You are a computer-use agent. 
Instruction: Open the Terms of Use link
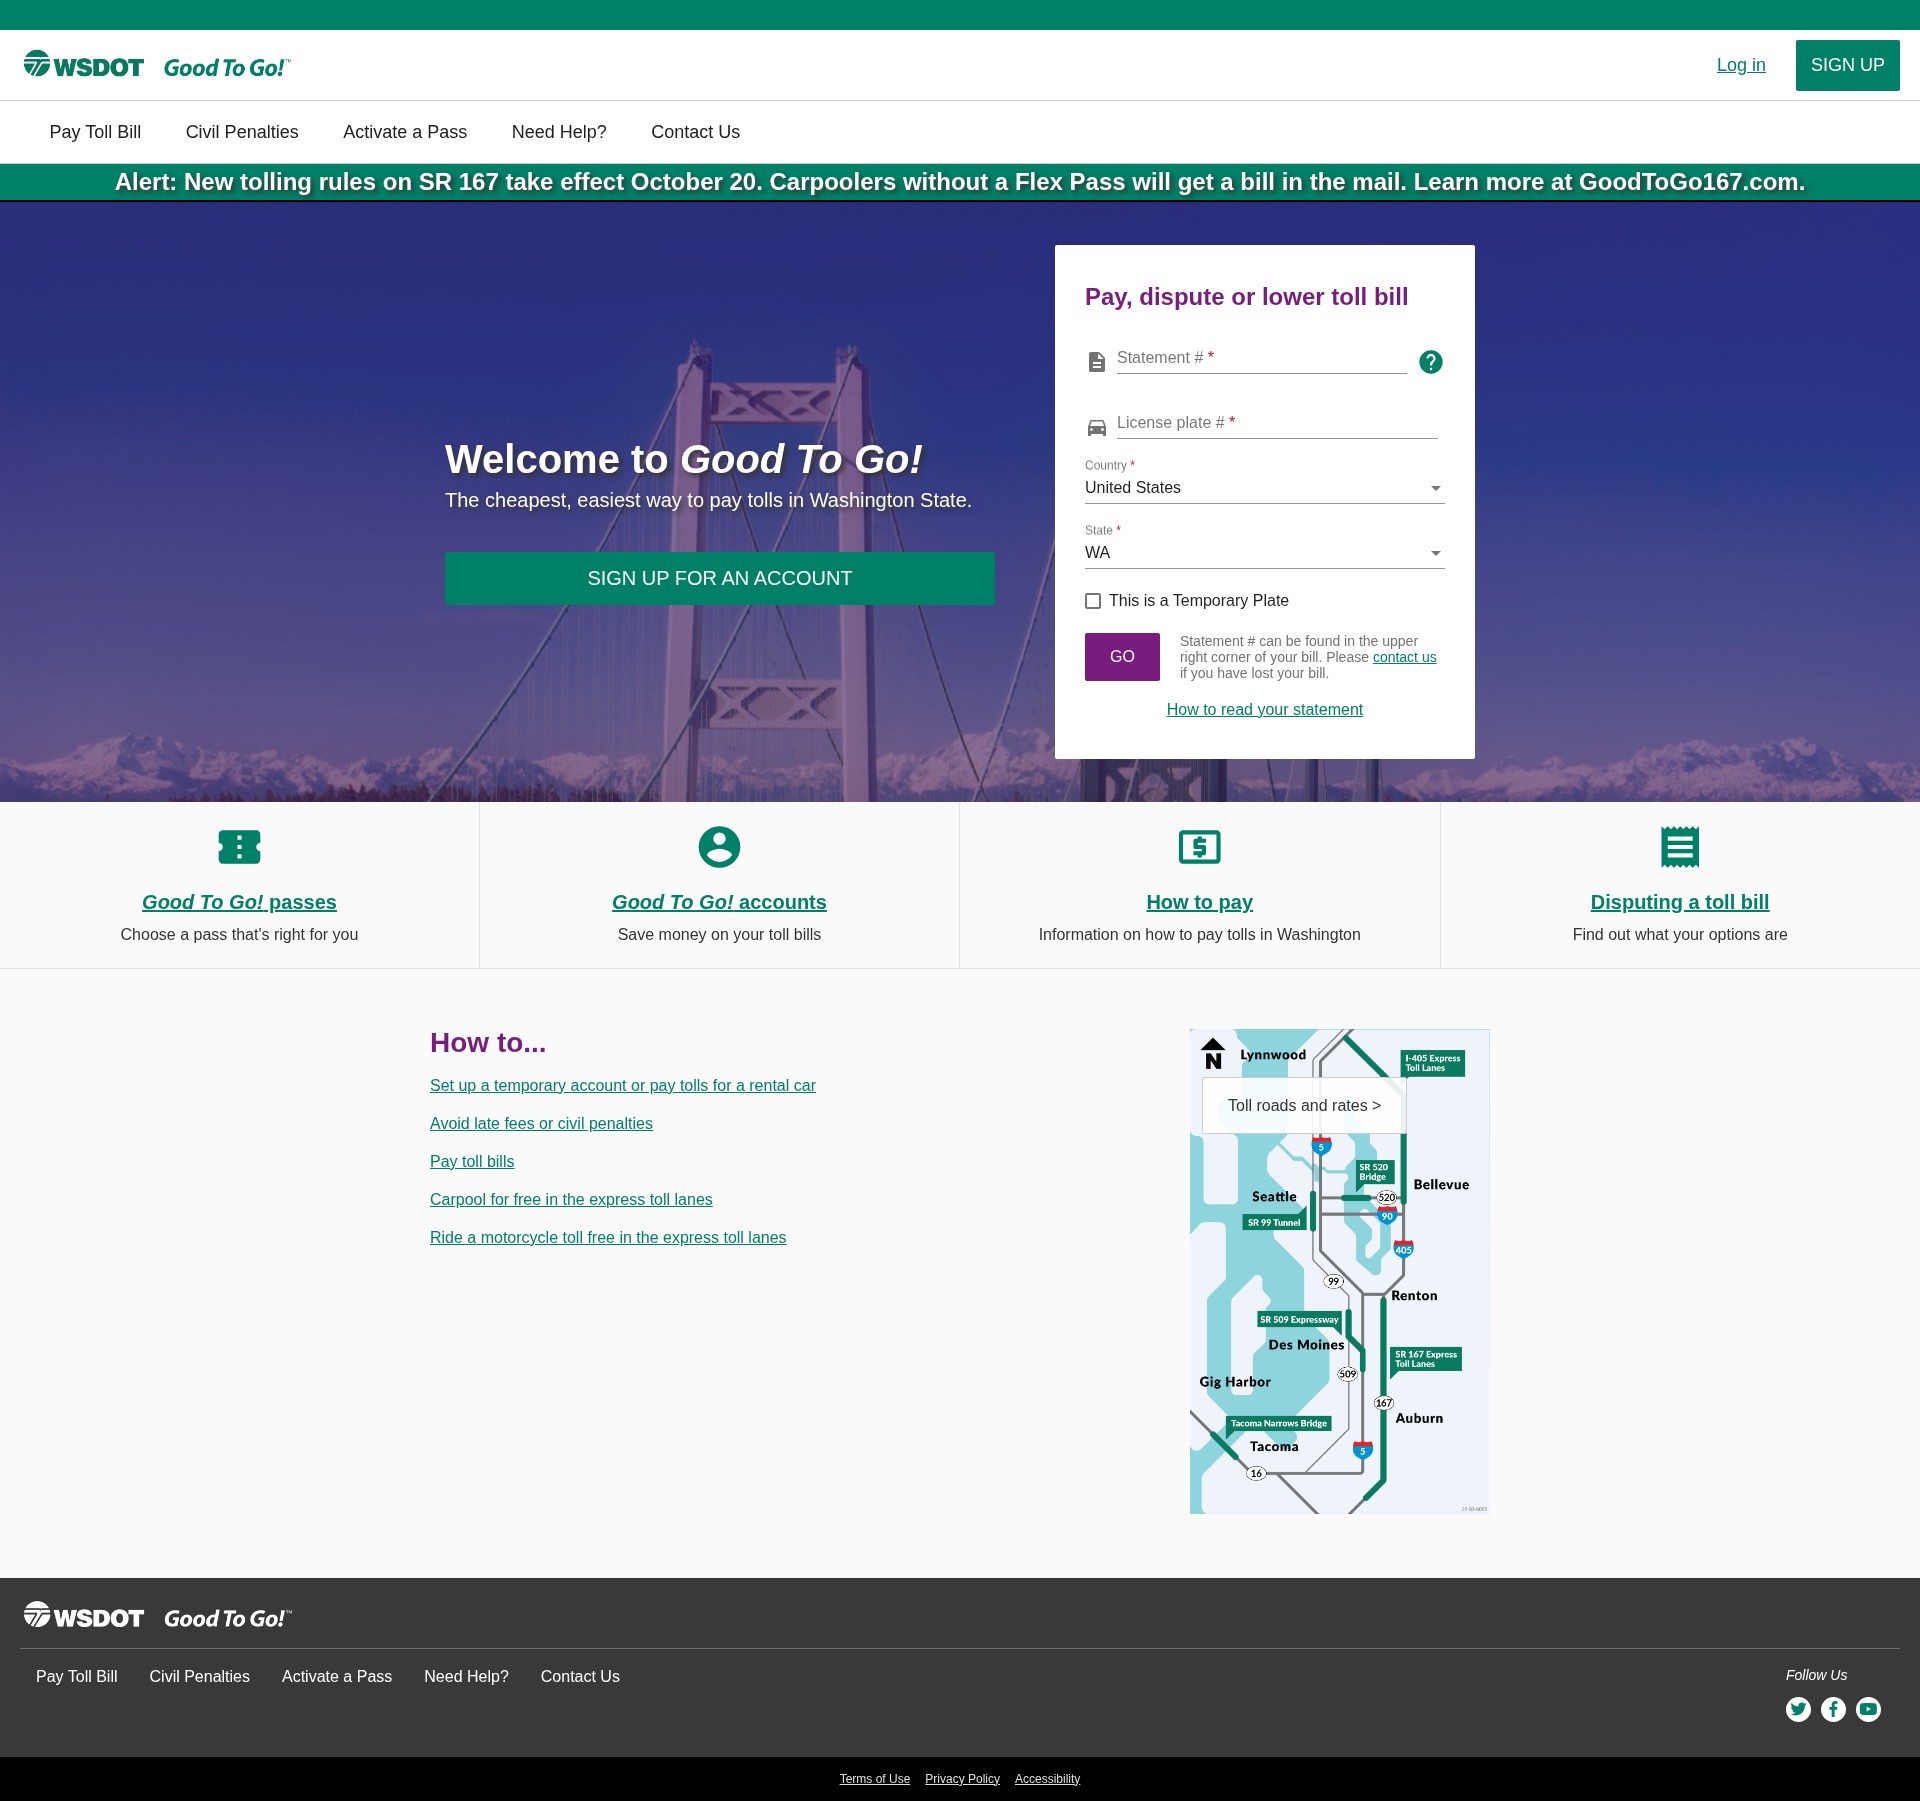875,1779
